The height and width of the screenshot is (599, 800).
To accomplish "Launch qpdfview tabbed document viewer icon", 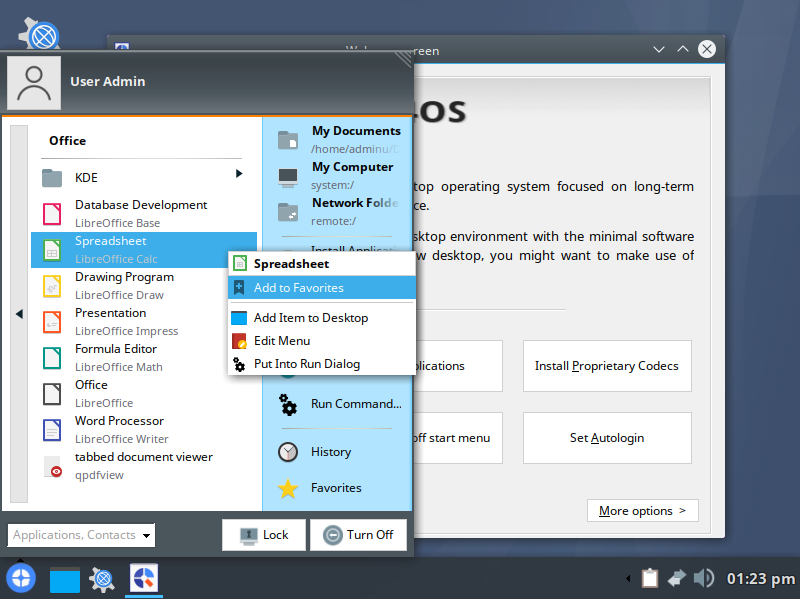I will (52, 466).
